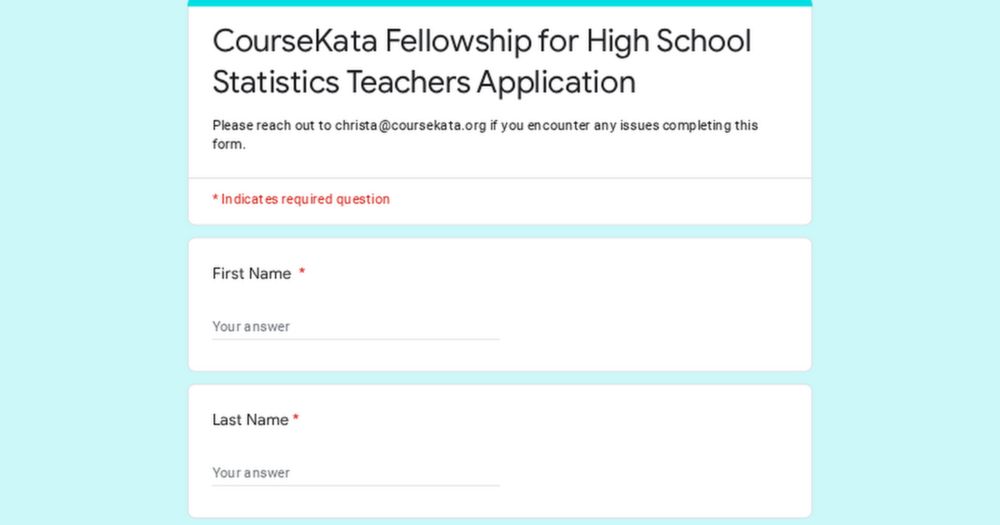
Task: Click the 'Last Name' question label
Action: coord(251,420)
